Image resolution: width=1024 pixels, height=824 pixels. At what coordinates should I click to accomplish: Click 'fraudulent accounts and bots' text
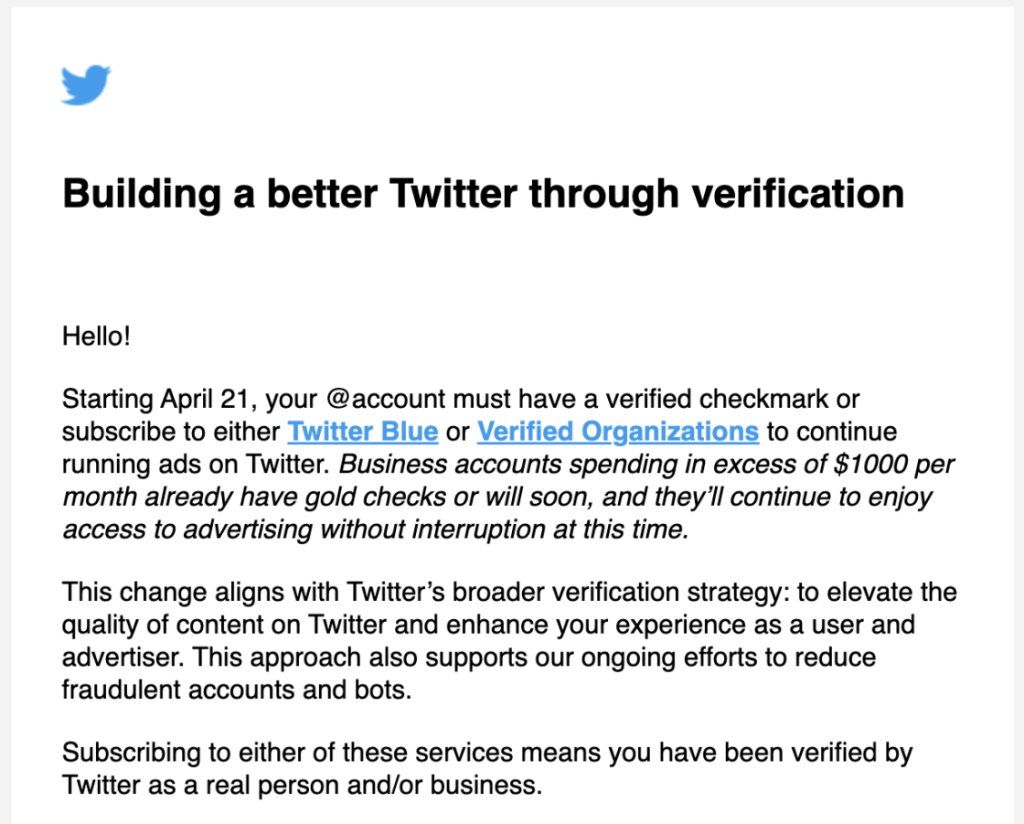(x=236, y=690)
